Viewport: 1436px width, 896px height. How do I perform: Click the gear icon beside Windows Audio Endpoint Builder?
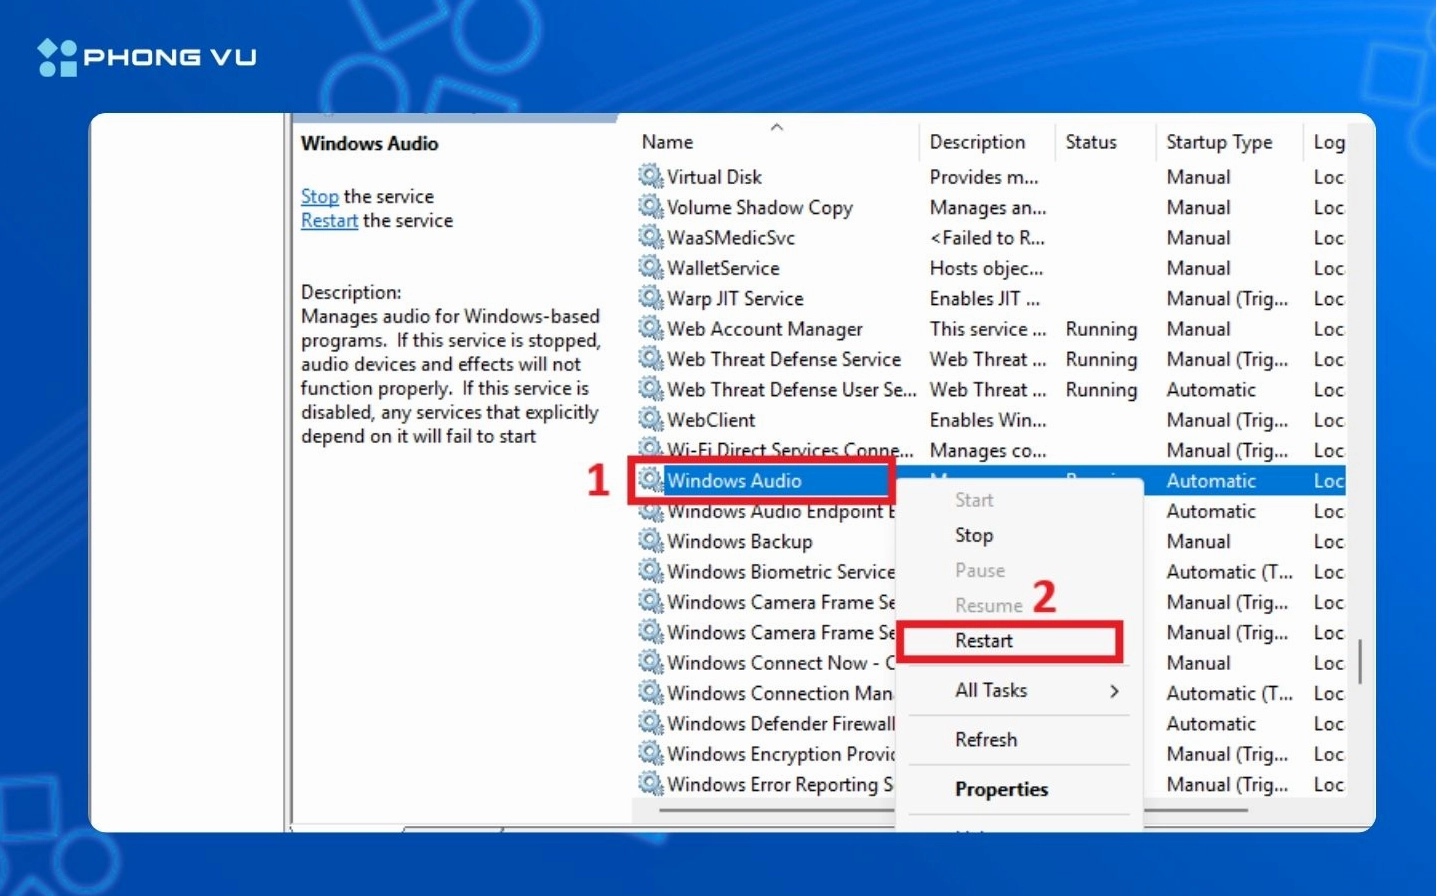(x=651, y=512)
